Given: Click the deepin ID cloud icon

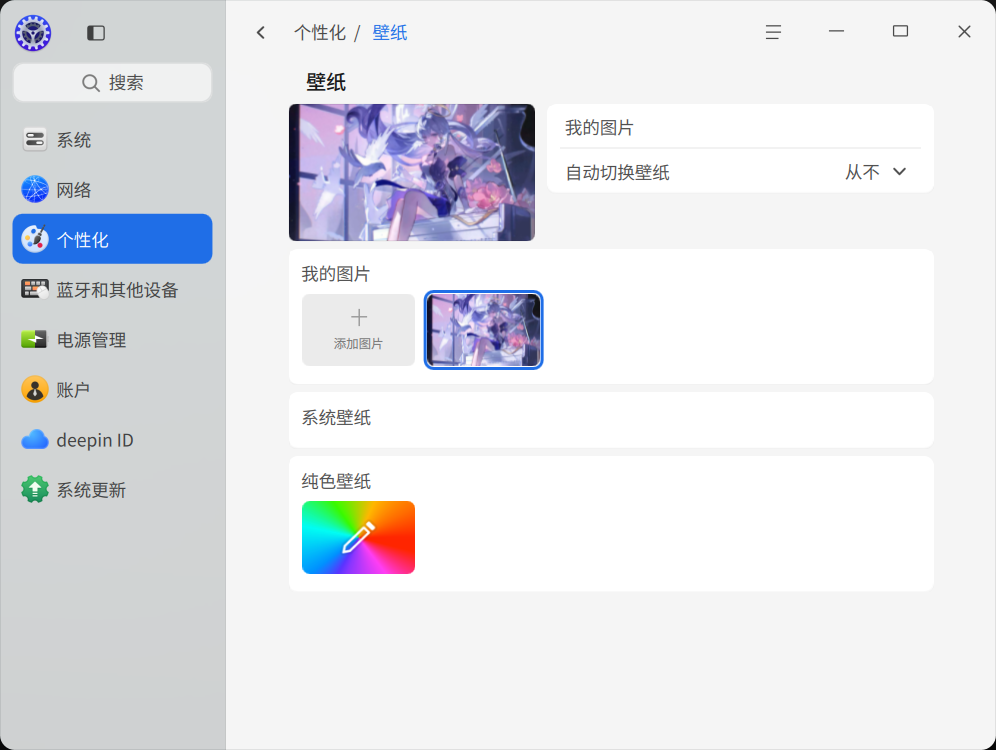Looking at the screenshot, I should coord(35,439).
